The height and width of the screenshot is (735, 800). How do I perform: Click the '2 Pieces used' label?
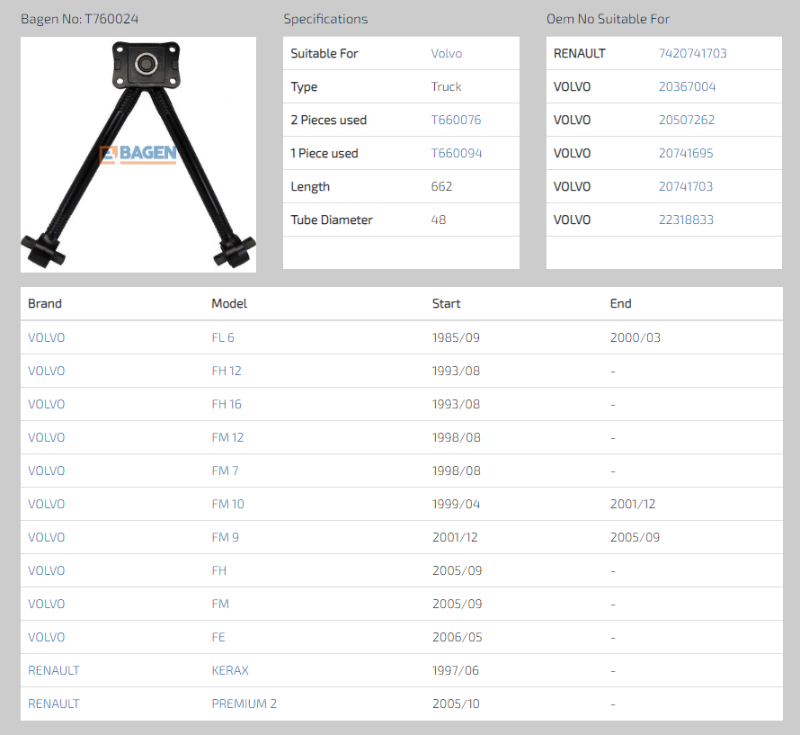click(x=329, y=120)
